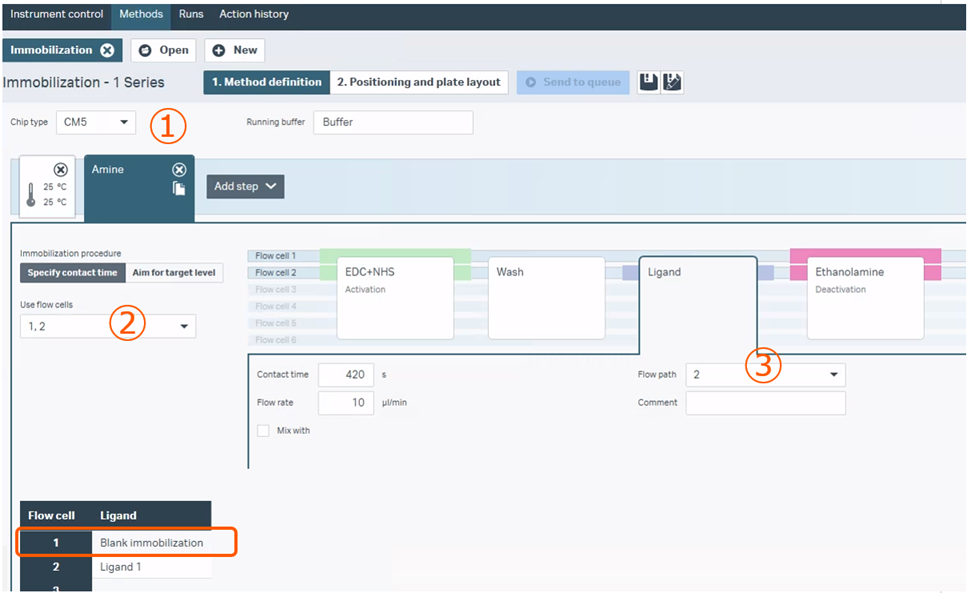Click the Save method floppy disk icon

coord(649,82)
